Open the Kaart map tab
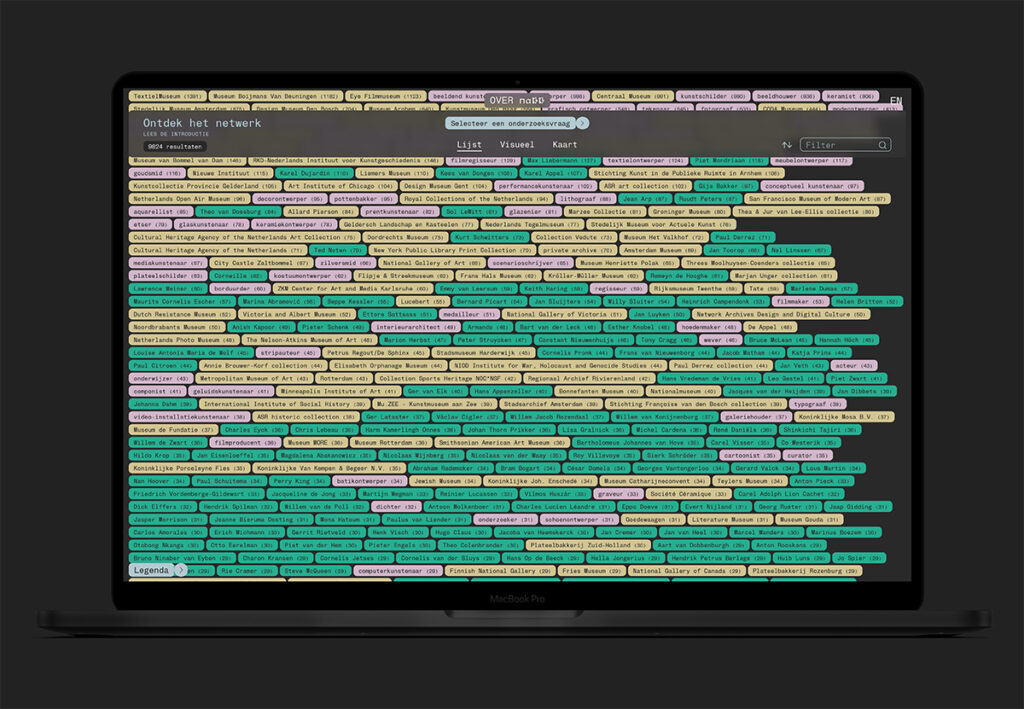 tap(565, 145)
